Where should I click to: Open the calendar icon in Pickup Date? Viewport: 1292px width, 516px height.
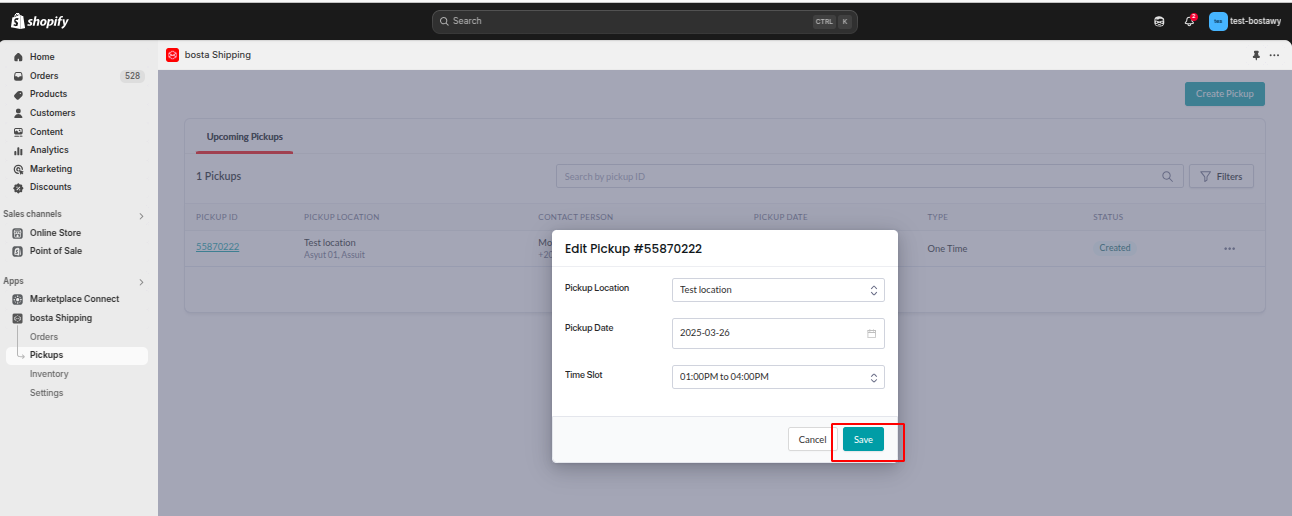coord(871,333)
